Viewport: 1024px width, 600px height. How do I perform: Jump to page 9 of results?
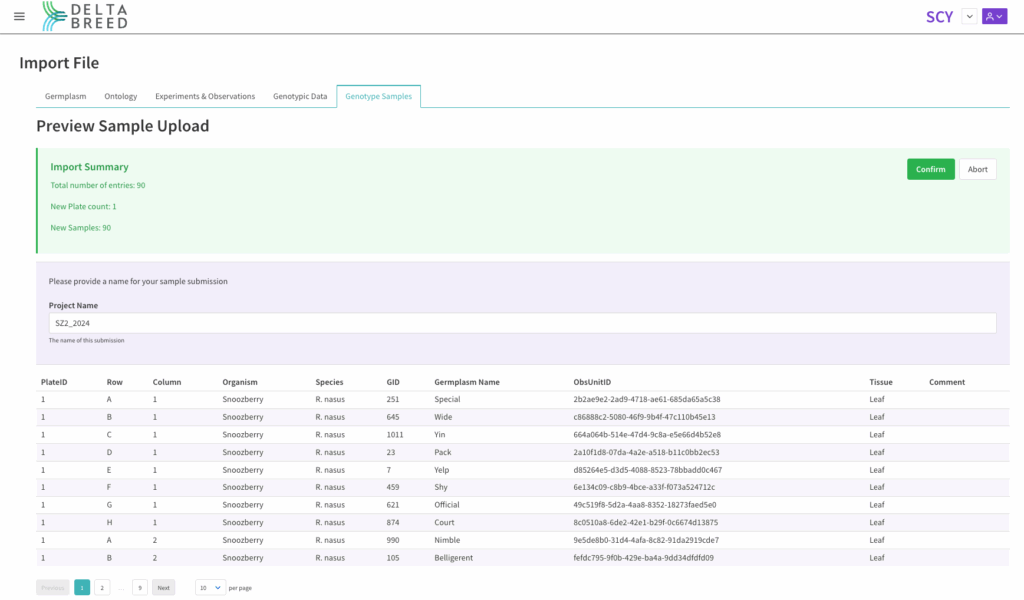(x=140, y=588)
